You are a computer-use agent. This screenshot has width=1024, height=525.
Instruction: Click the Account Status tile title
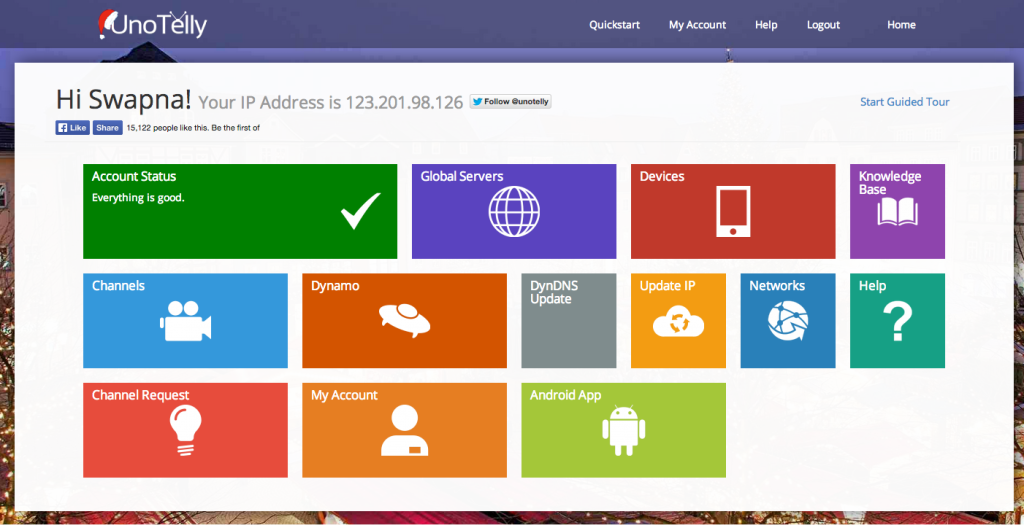(134, 176)
